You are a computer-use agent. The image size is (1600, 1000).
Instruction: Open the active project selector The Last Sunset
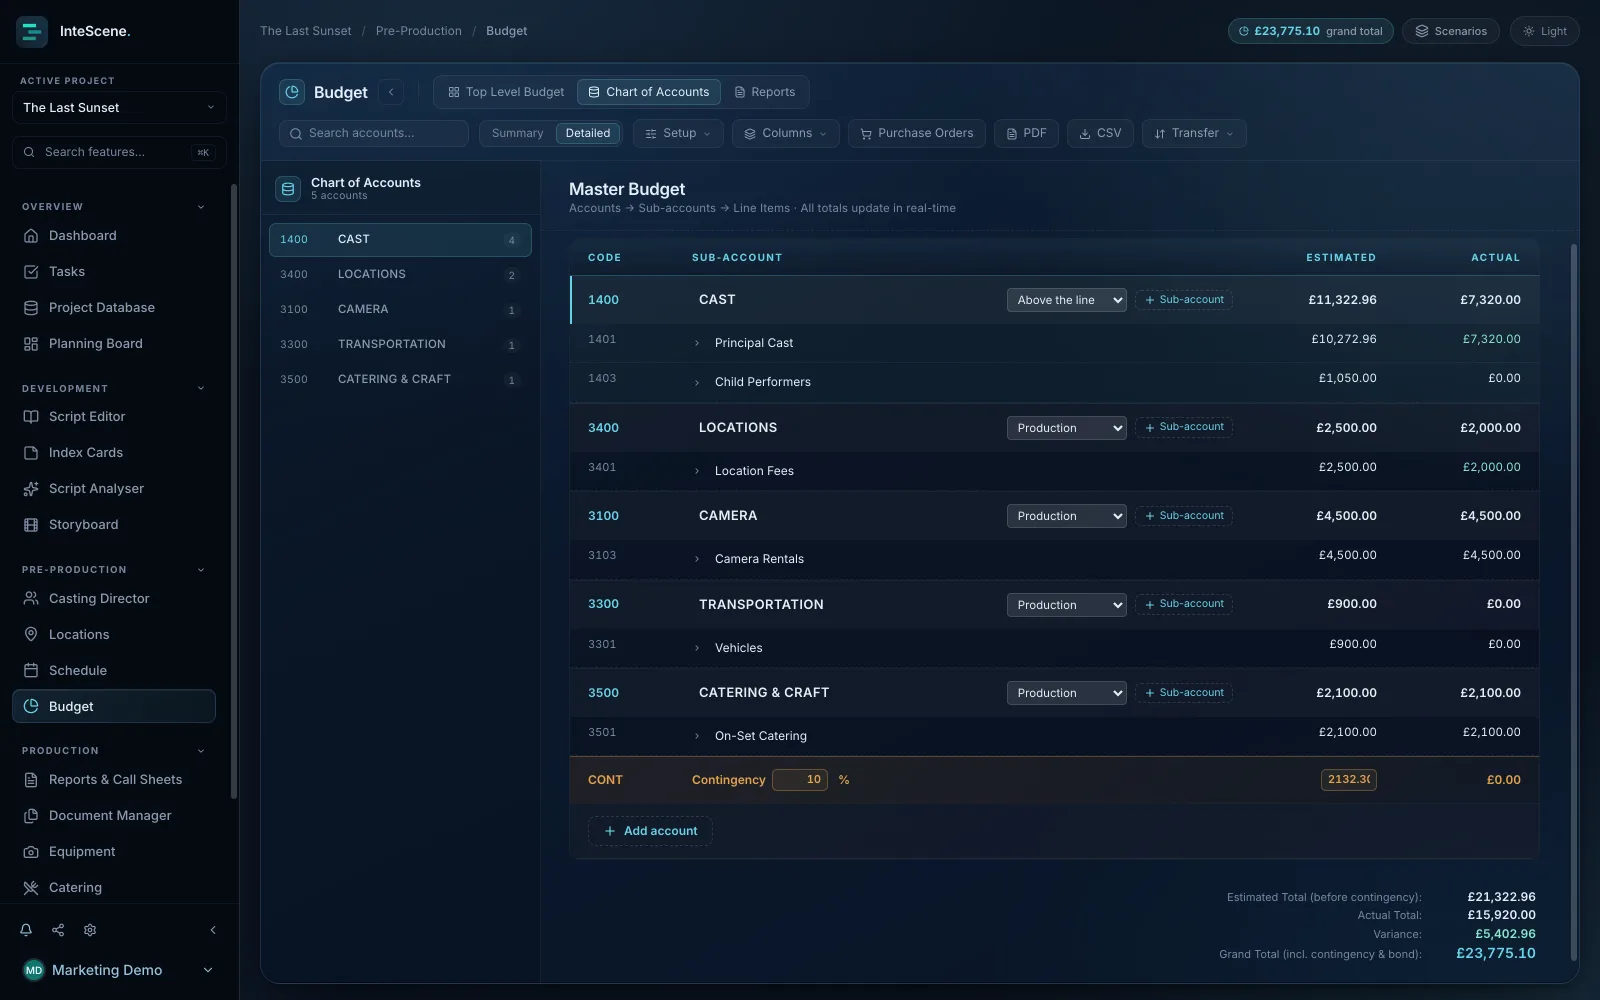pyautogui.click(x=119, y=108)
